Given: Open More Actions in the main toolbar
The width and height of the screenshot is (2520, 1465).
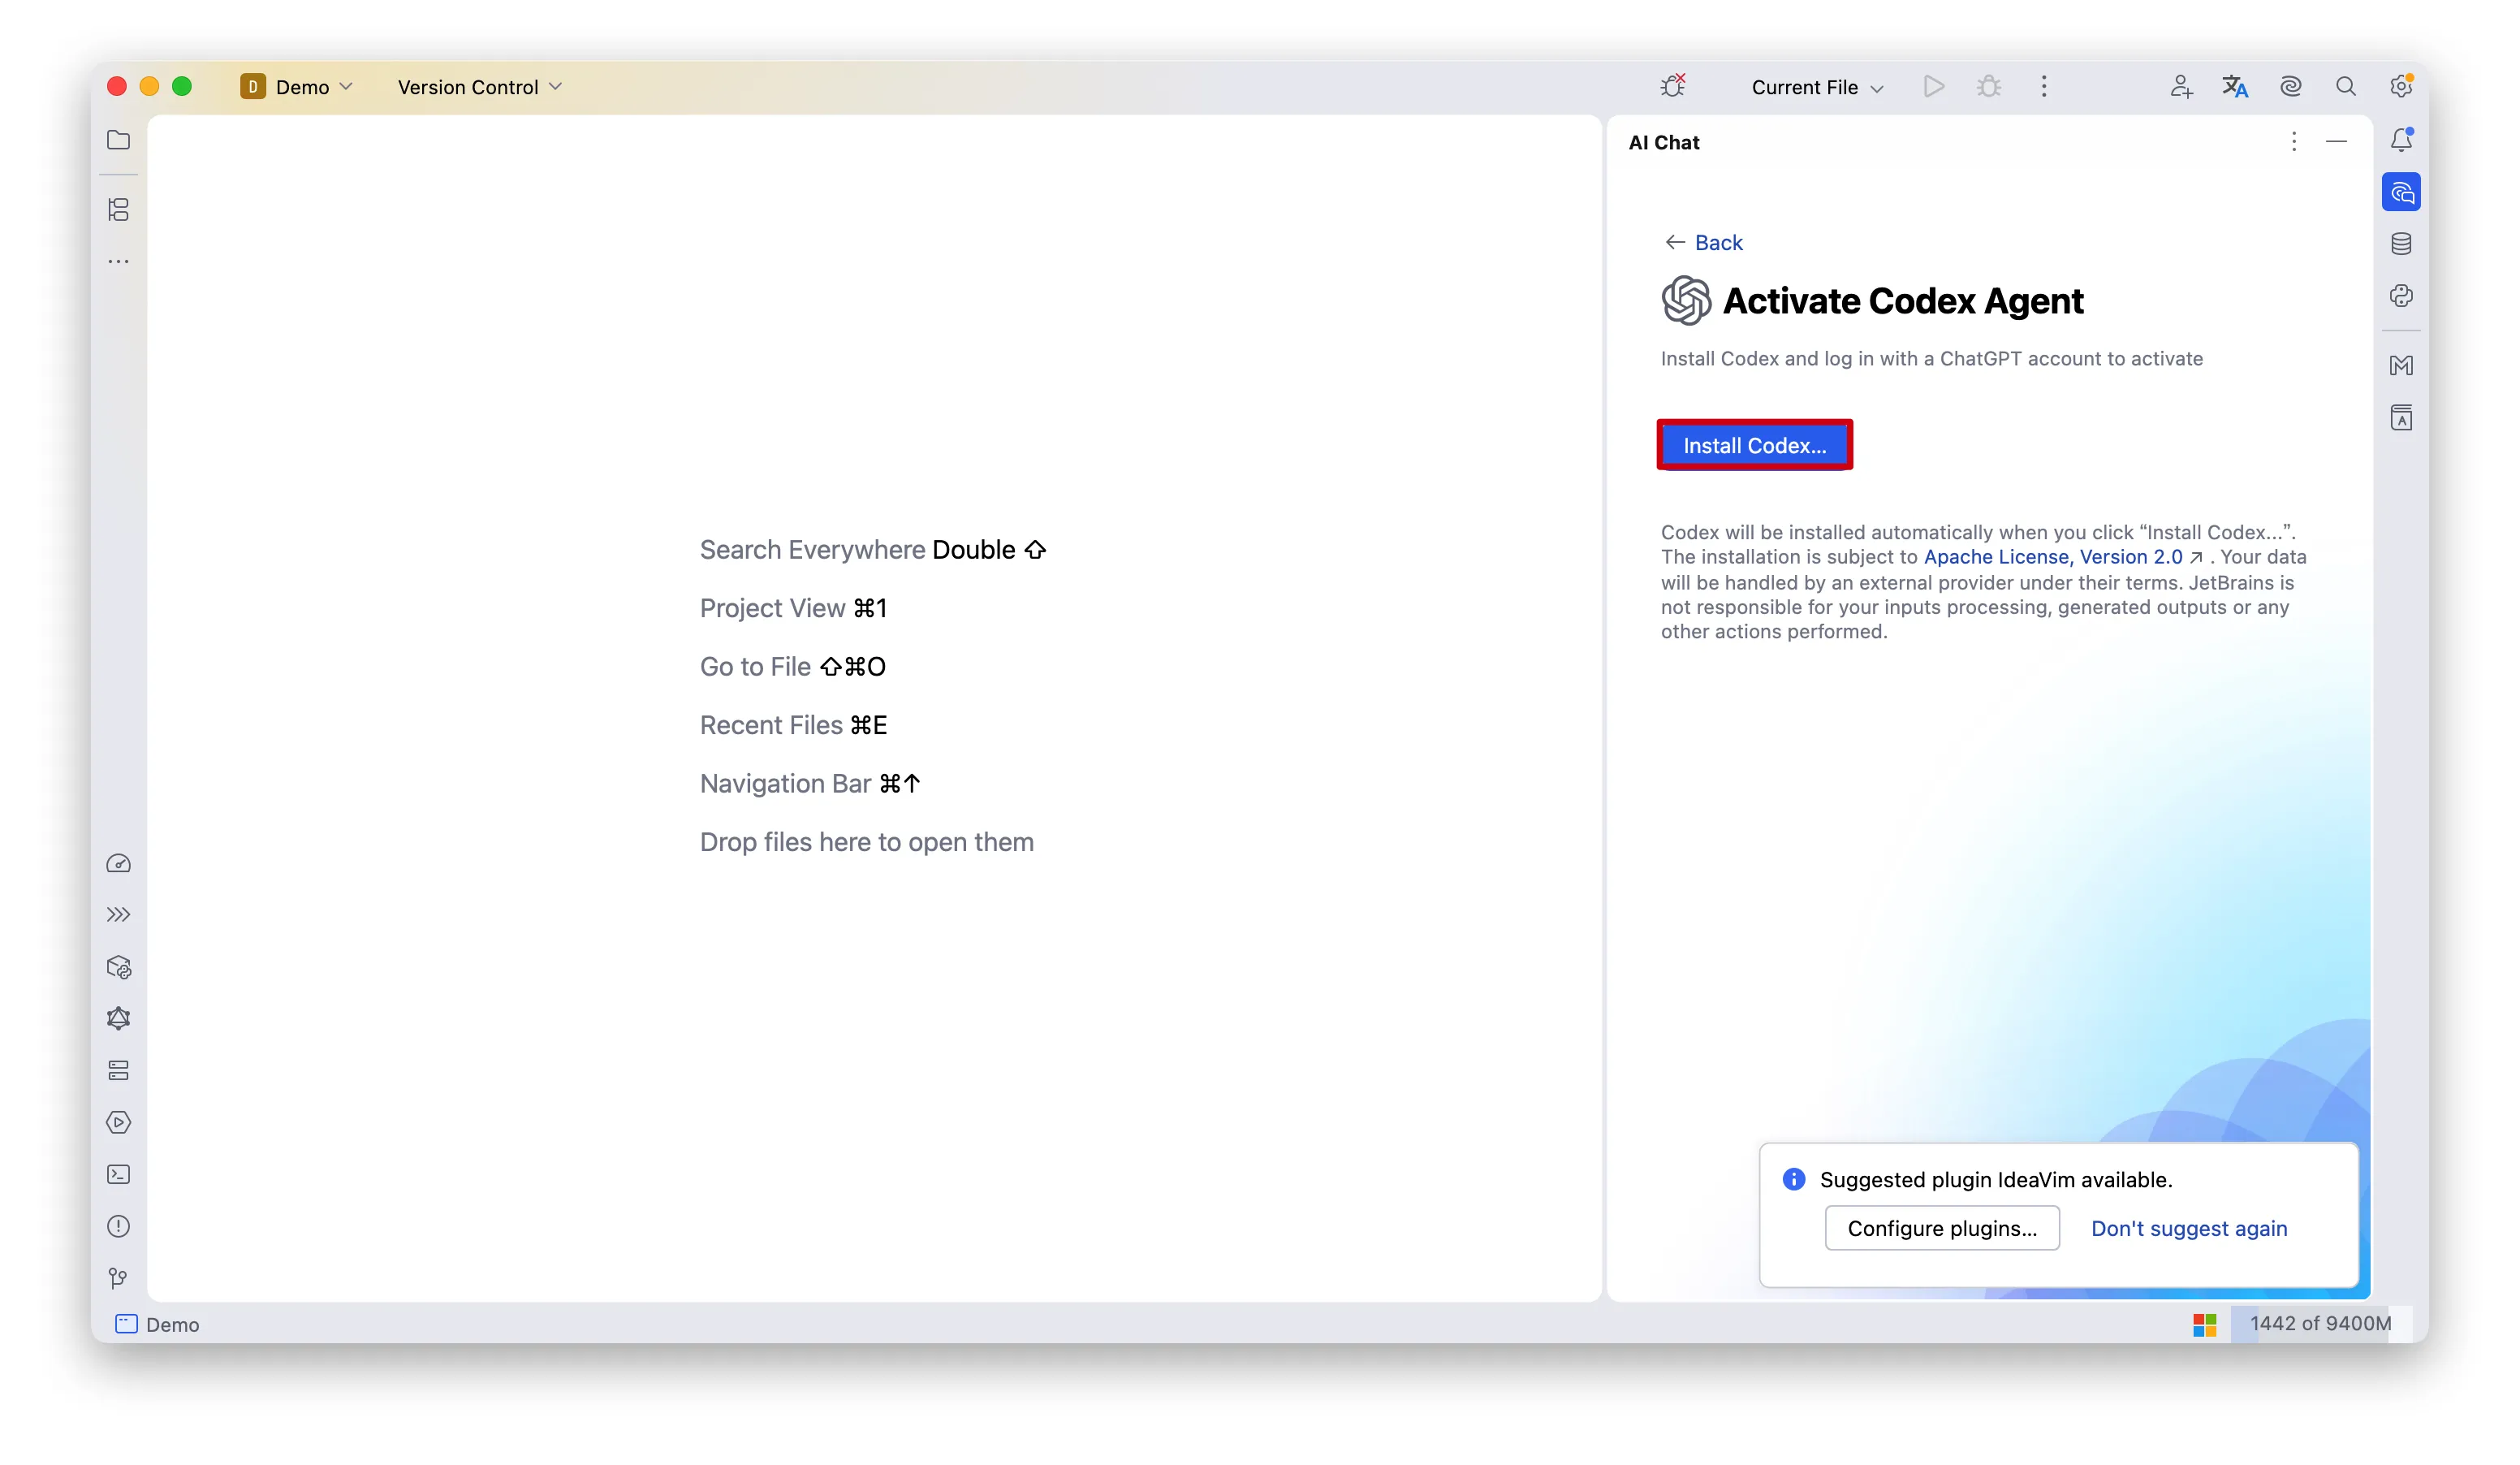Looking at the screenshot, I should point(2044,87).
